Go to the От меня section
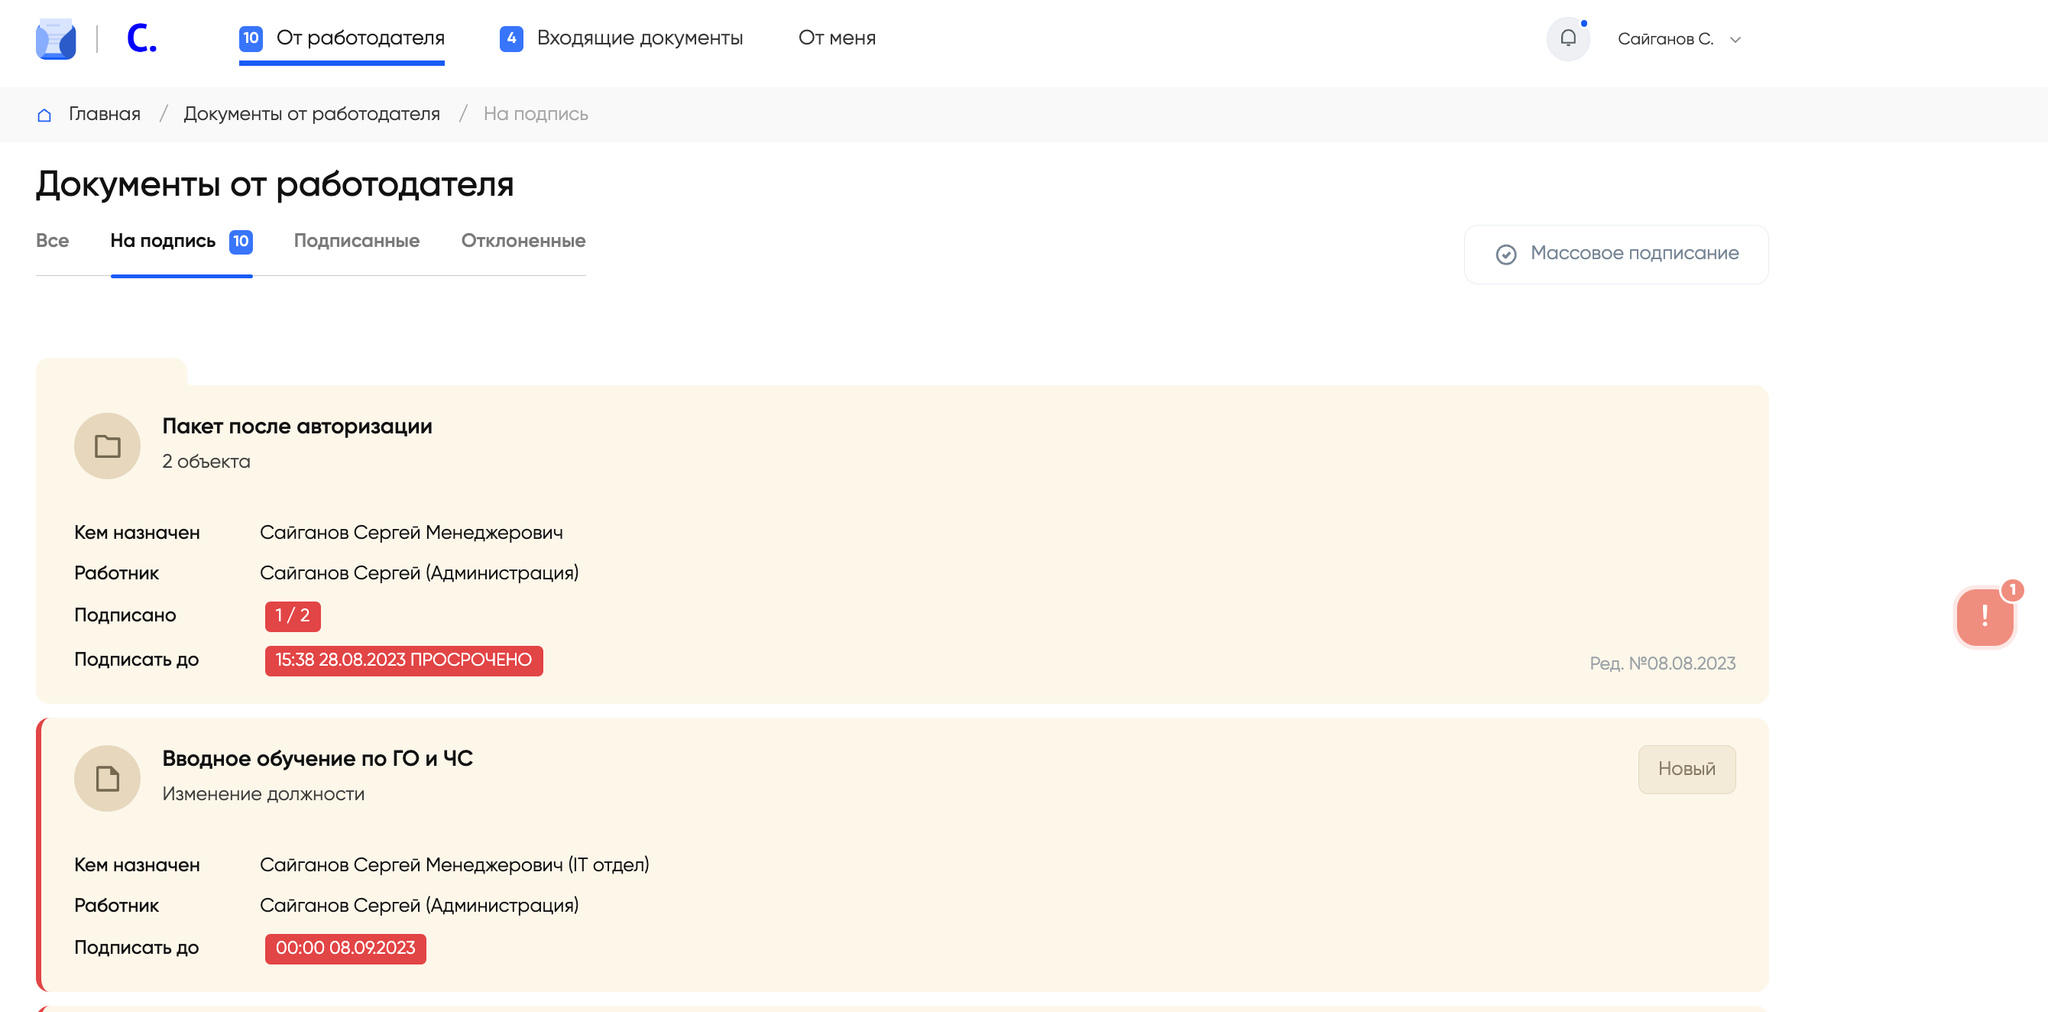This screenshot has width=2048, height=1012. [x=837, y=38]
